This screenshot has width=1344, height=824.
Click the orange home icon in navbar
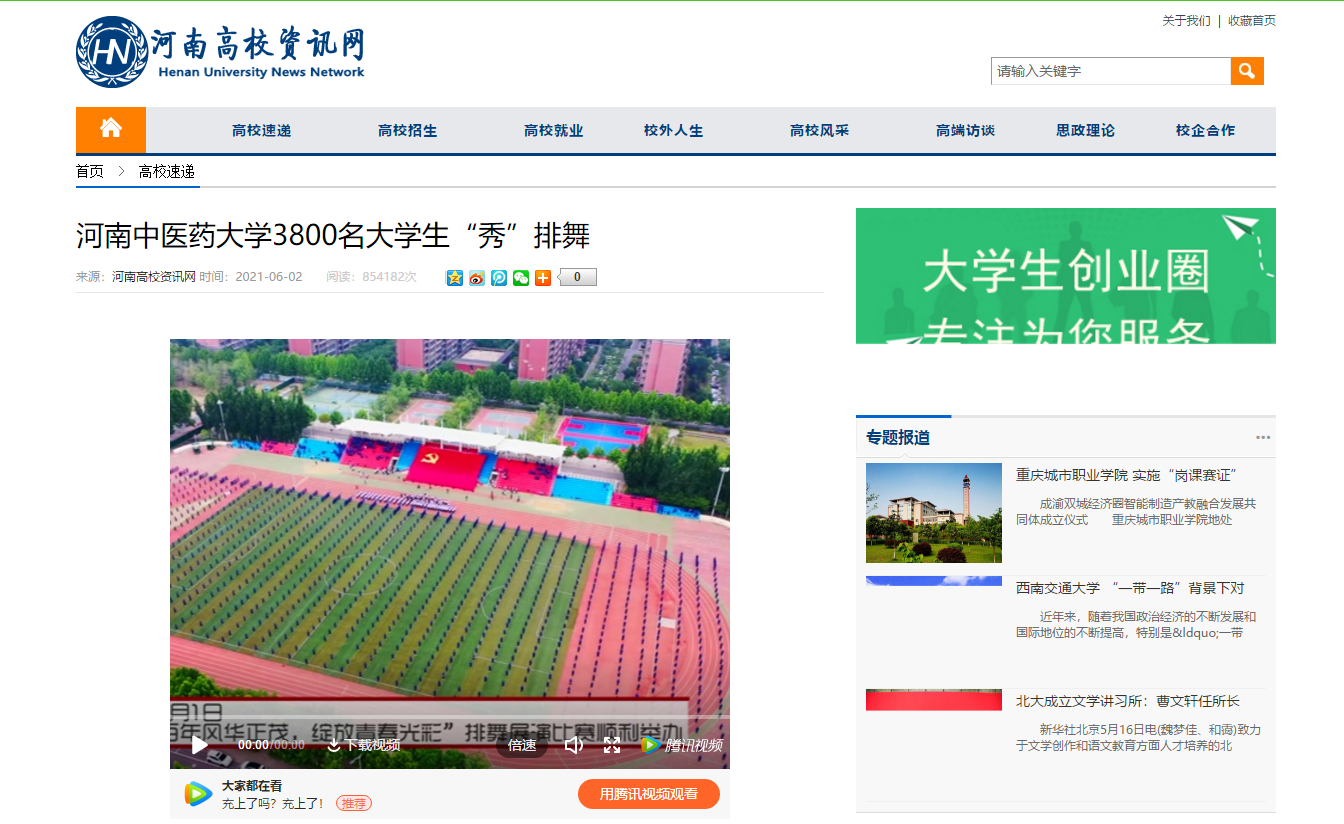pyautogui.click(x=111, y=129)
